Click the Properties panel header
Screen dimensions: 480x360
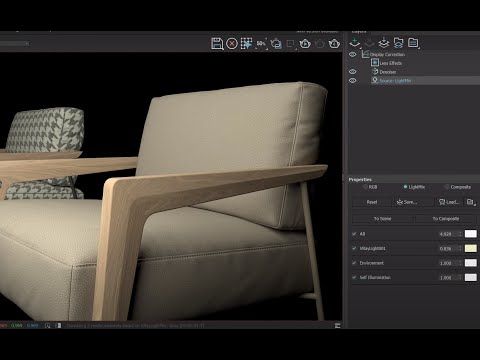click(x=413, y=179)
